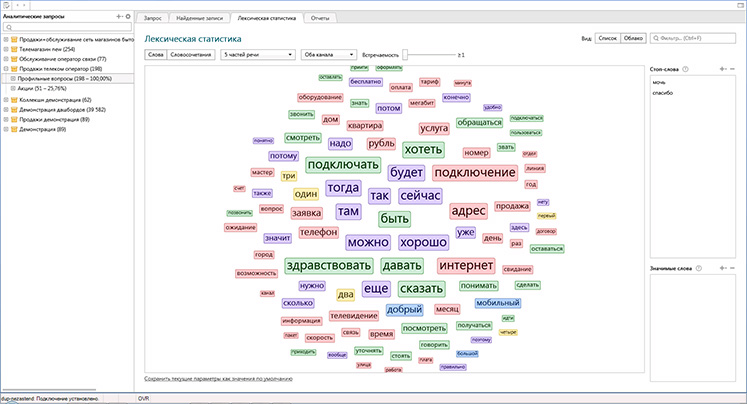Click the word интернет in the cloud
Image resolution: width=747 pixels, height=404 pixels.
tap(466, 266)
